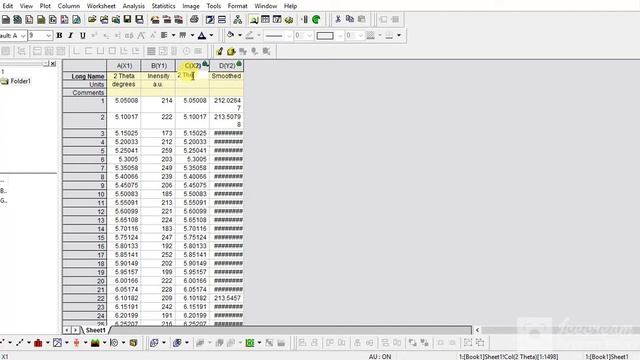Image resolution: width=640 pixels, height=360 pixels.
Task: Open the Edit menu
Action: (7, 6)
